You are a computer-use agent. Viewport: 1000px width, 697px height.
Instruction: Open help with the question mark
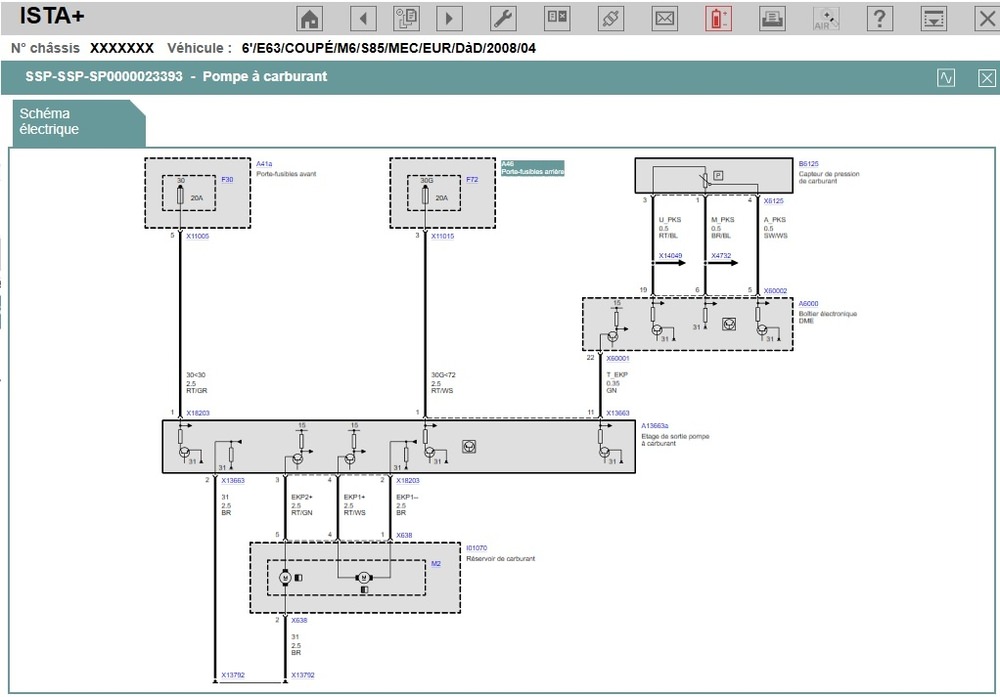coord(879,18)
